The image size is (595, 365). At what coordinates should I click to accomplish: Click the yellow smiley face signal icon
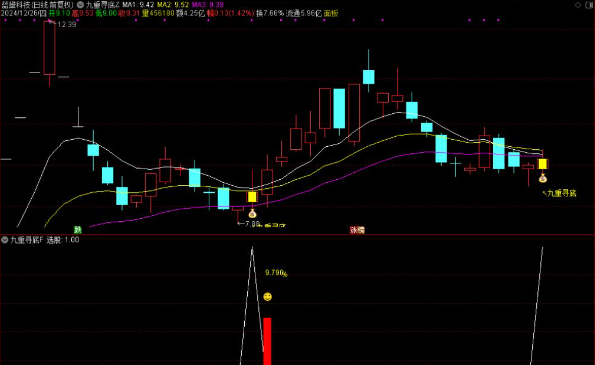268,296
